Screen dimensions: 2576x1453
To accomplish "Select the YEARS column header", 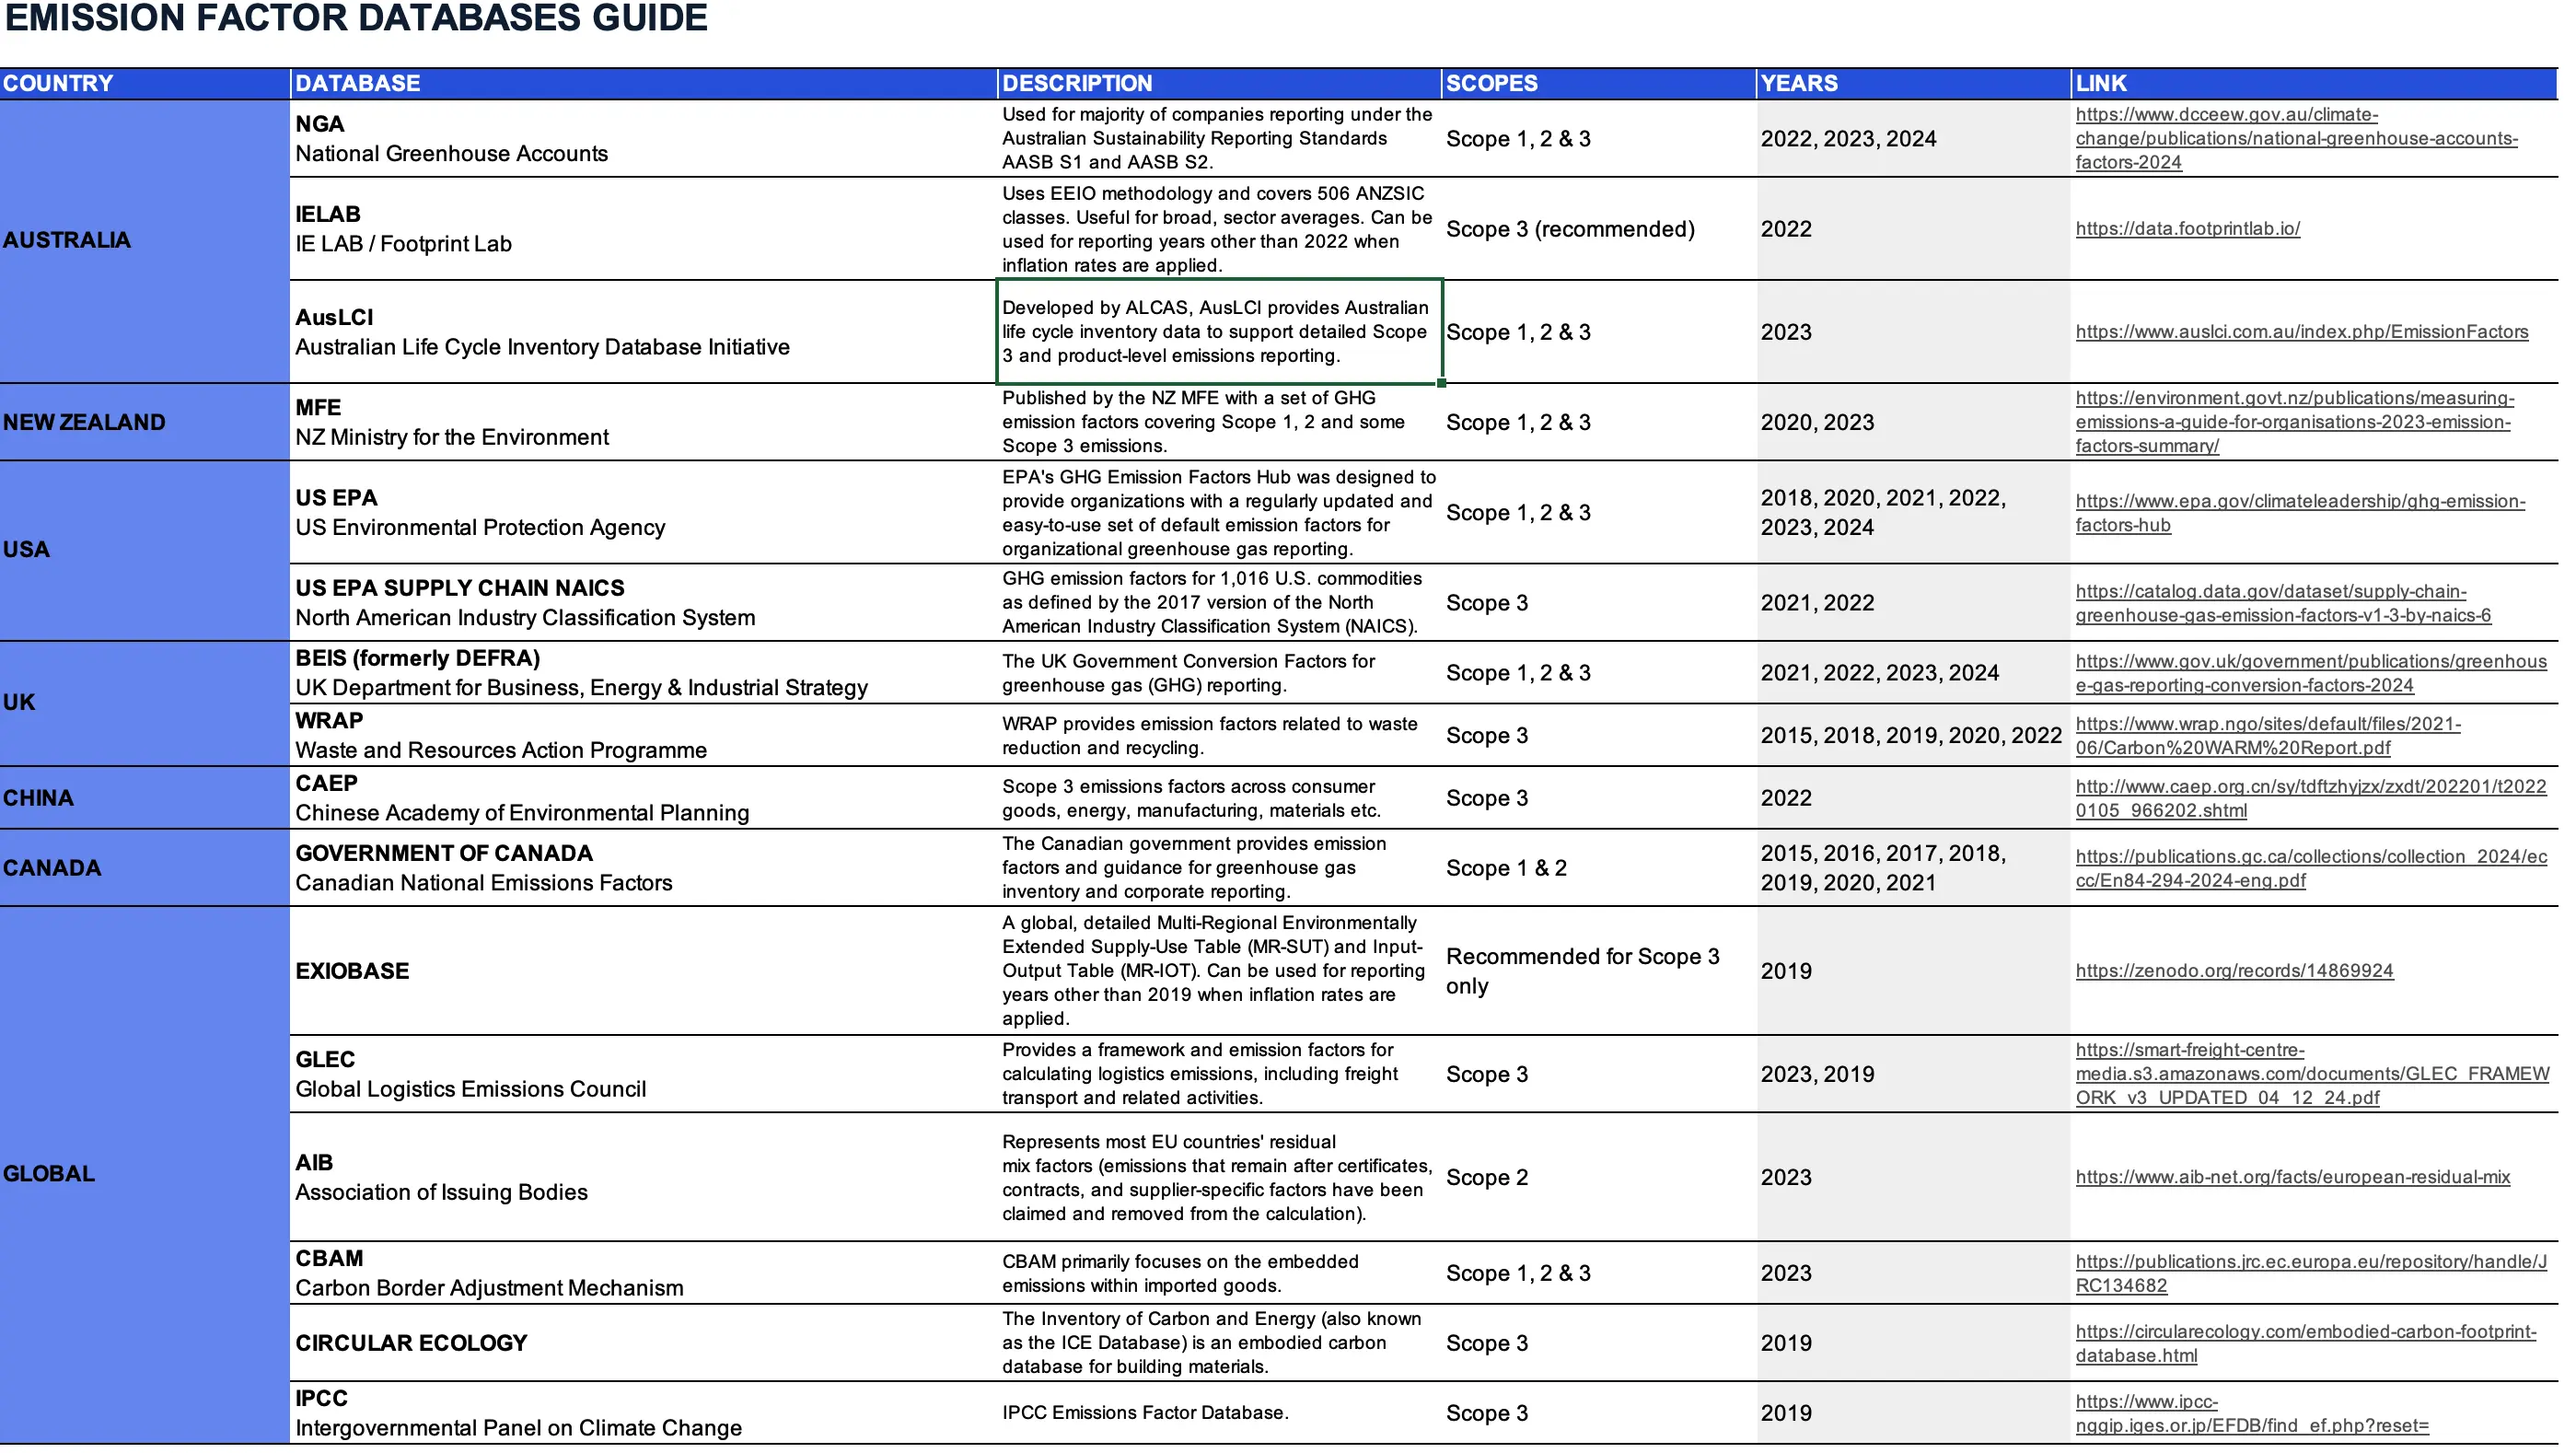I will [x=1913, y=83].
